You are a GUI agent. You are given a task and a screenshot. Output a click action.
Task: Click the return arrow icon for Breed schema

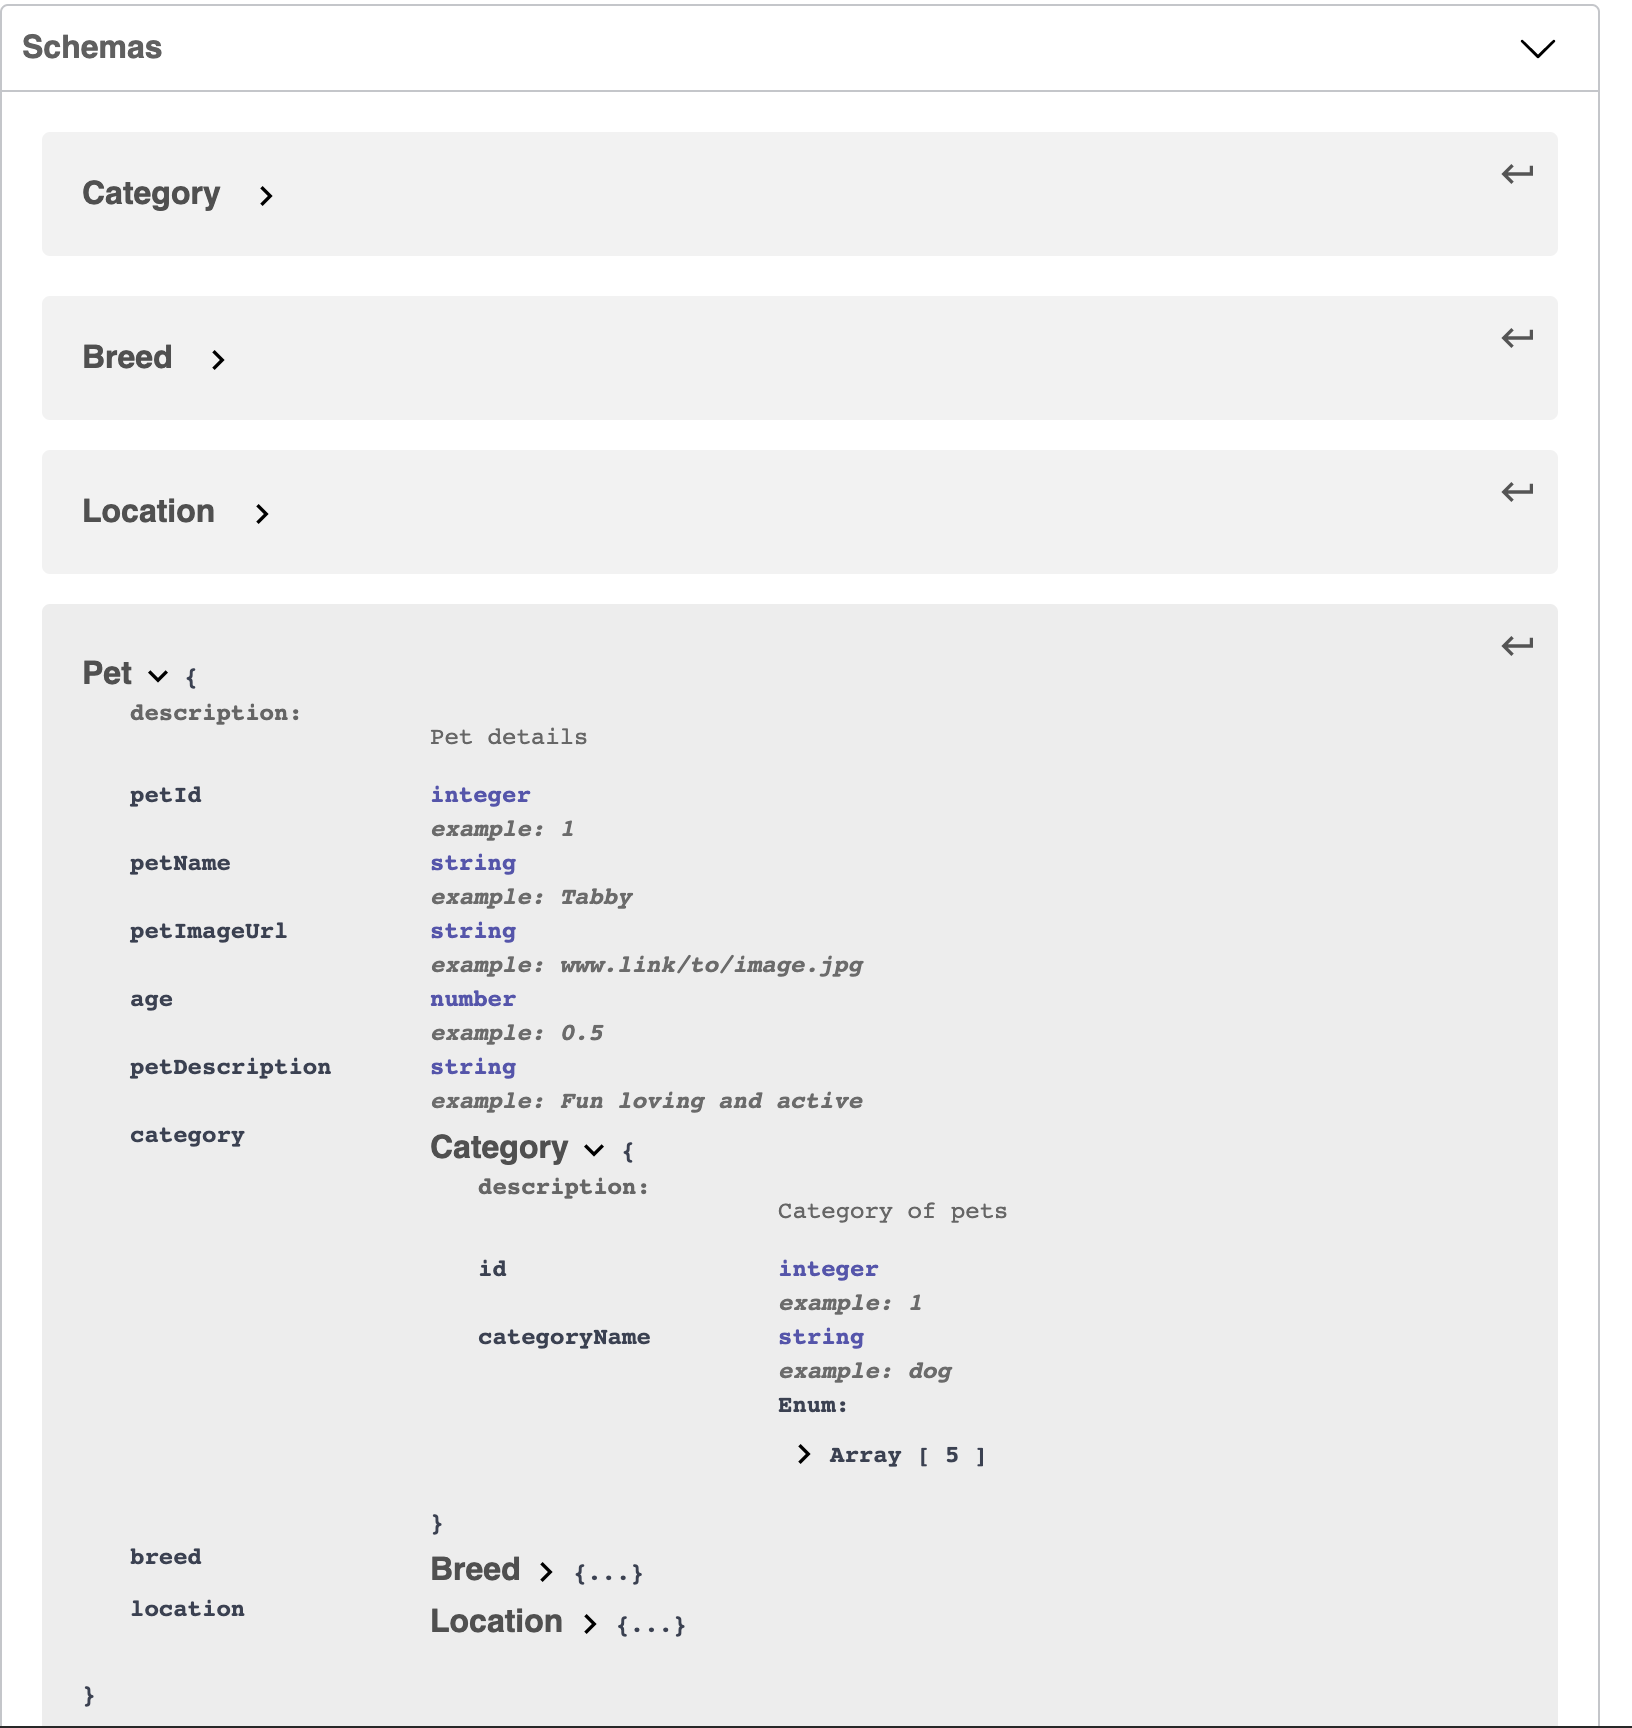click(x=1517, y=338)
